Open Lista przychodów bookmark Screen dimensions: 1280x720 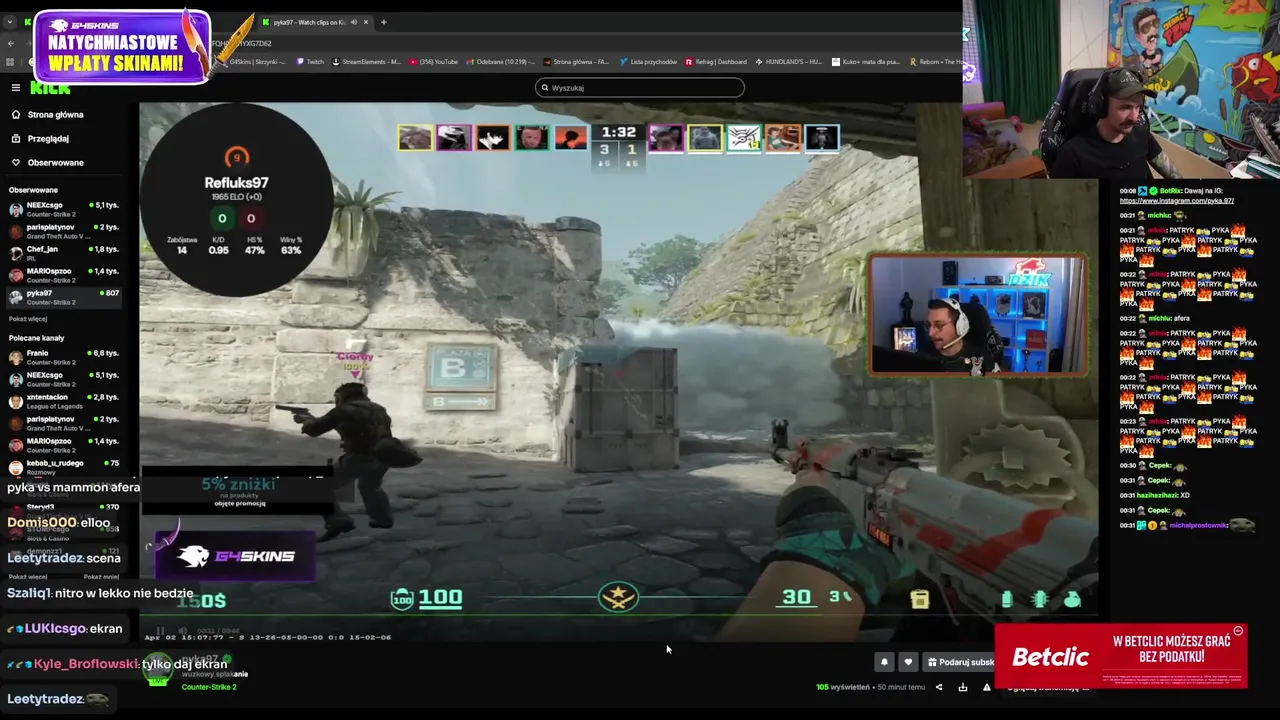(648, 62)
